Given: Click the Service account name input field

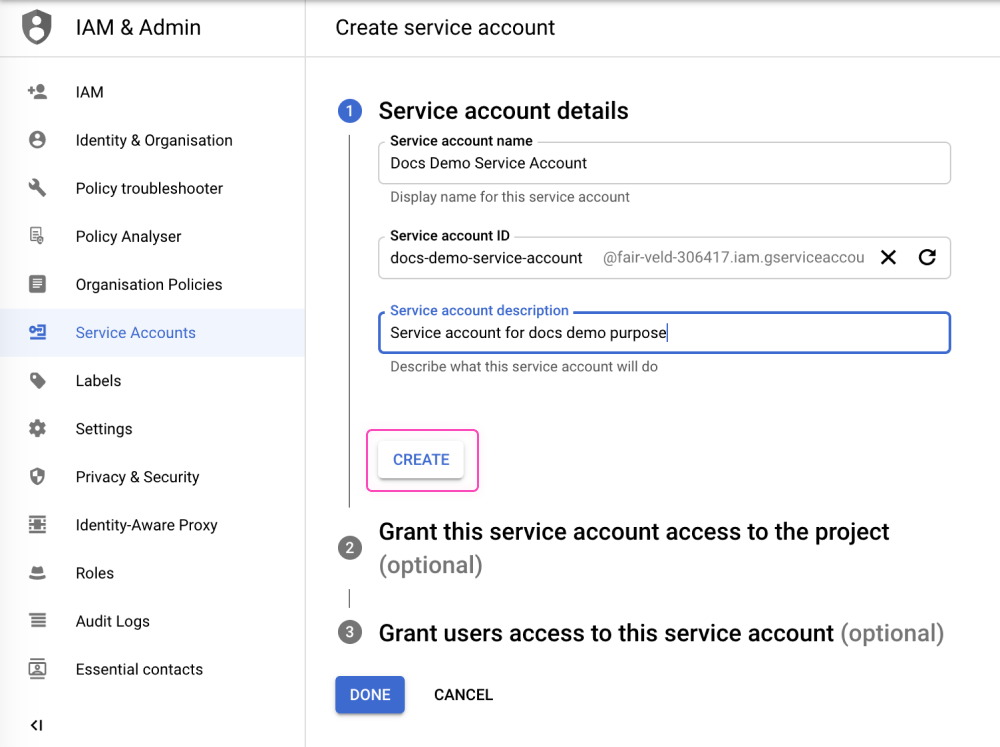Looking at the screenshot, I should tap(664, 162).
